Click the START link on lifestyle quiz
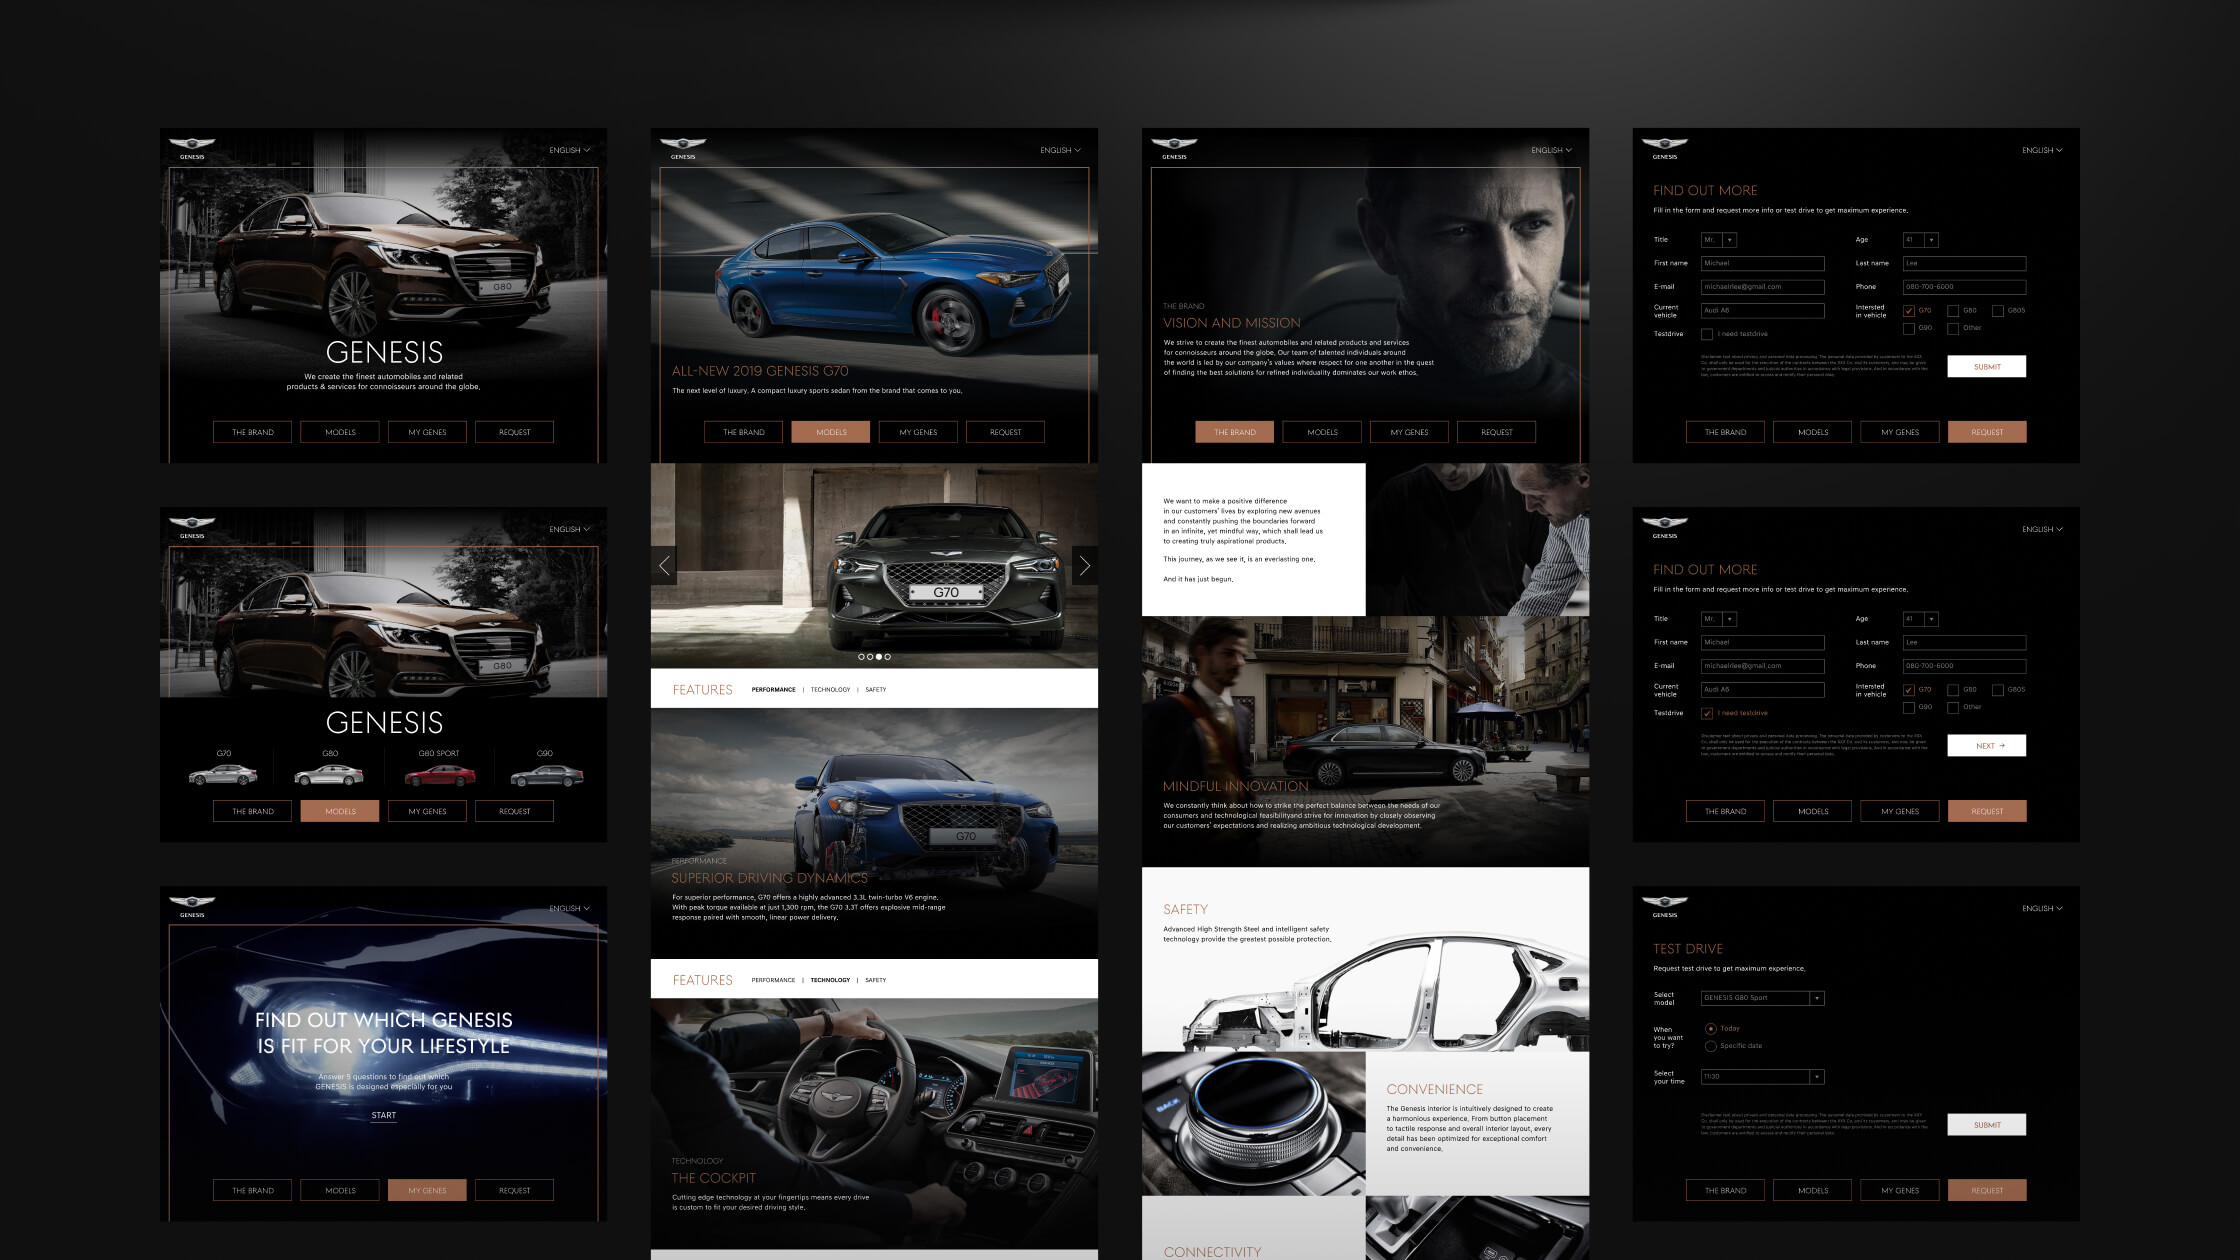 [x=383, y=1115]
